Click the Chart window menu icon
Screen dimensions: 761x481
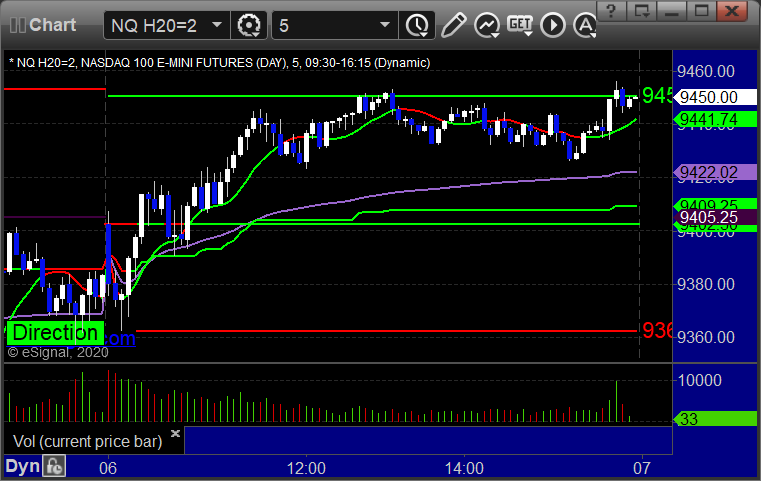[x=17, y=25]
